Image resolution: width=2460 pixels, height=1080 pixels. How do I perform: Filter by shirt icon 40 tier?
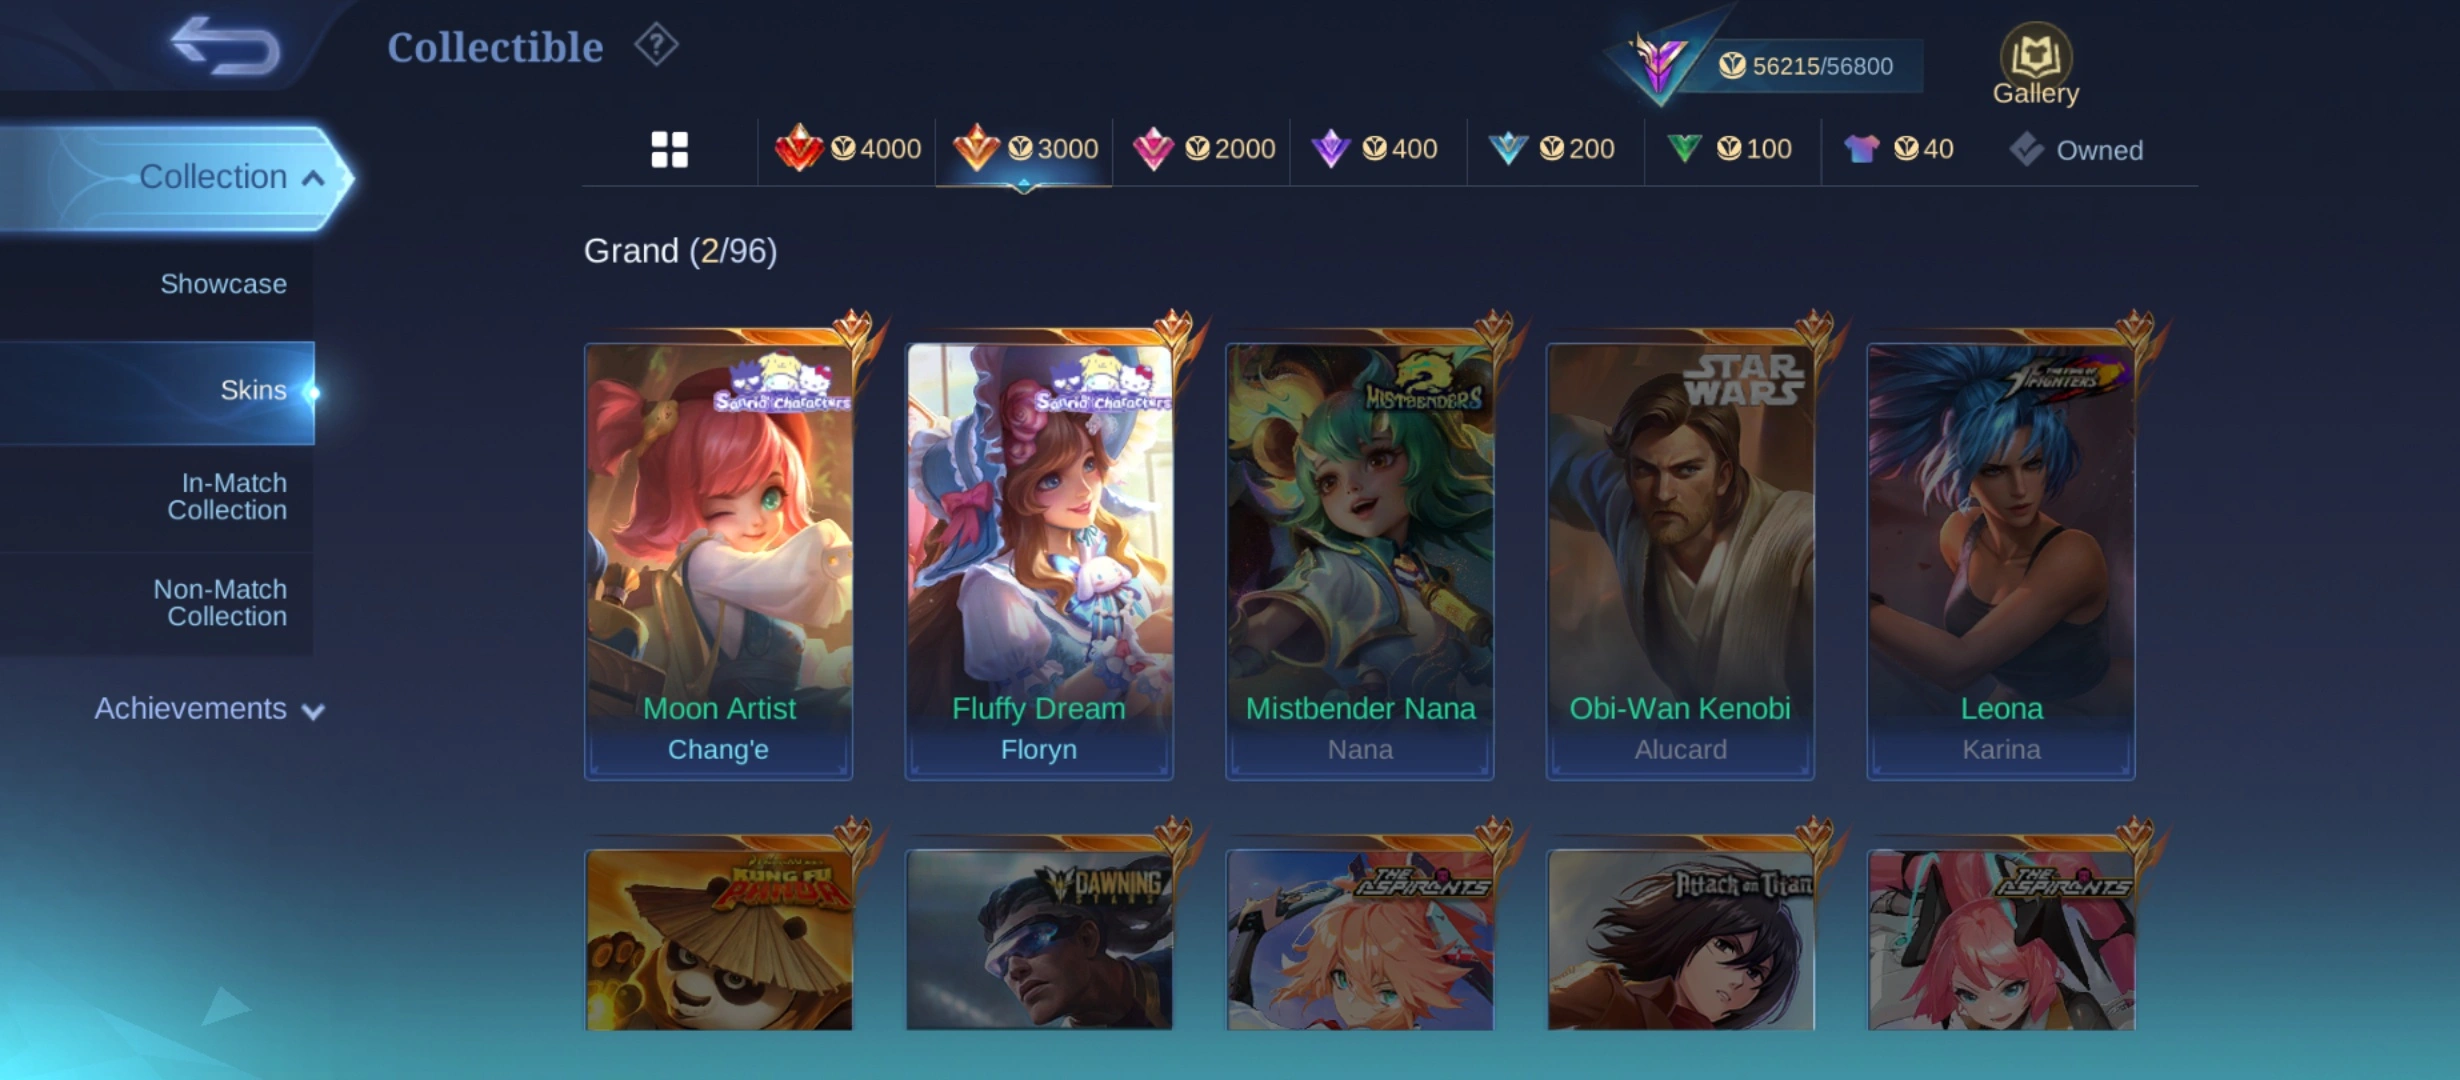click(x=1899, y=149)
